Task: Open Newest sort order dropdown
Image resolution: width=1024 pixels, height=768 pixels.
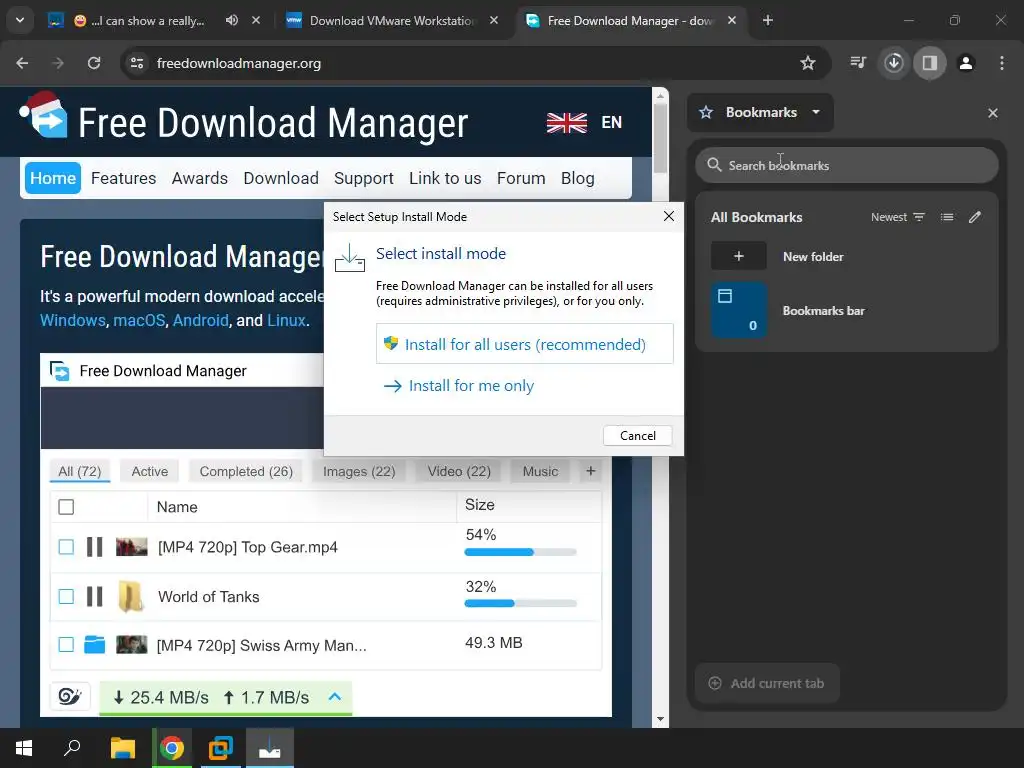Action: (x=898, y=217)
